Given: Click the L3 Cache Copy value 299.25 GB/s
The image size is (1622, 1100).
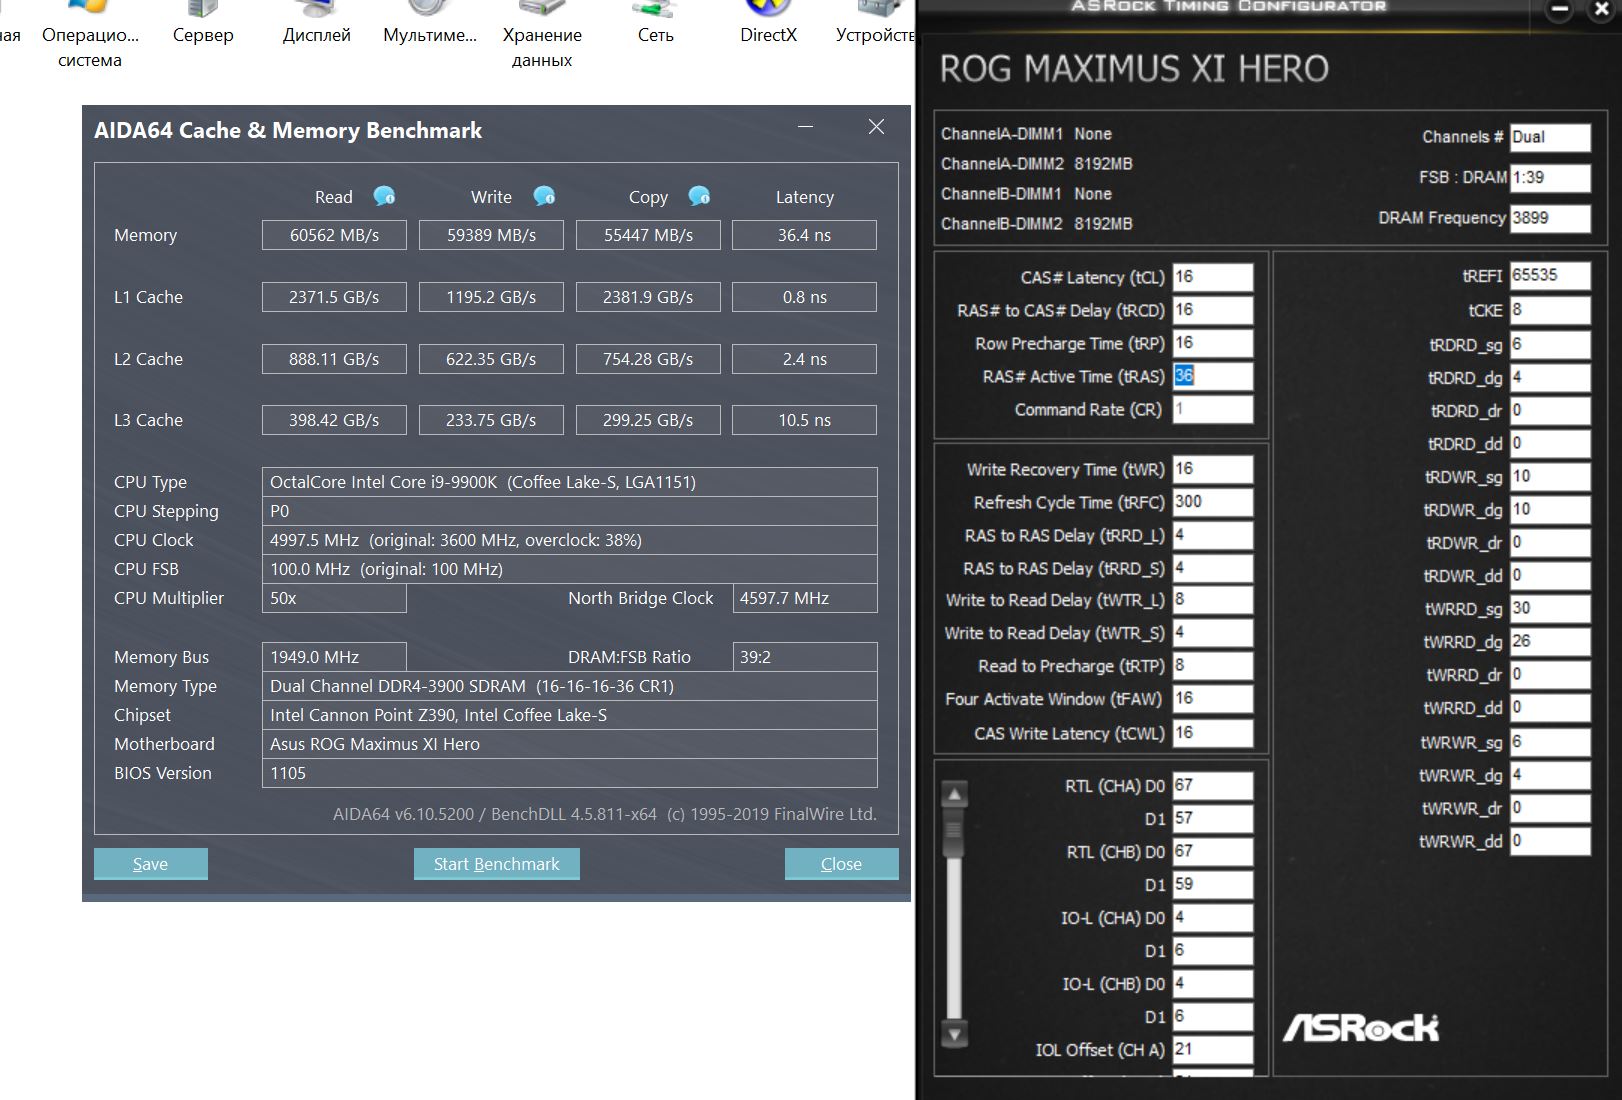Looking at the screenshot, I should [648, 420].
